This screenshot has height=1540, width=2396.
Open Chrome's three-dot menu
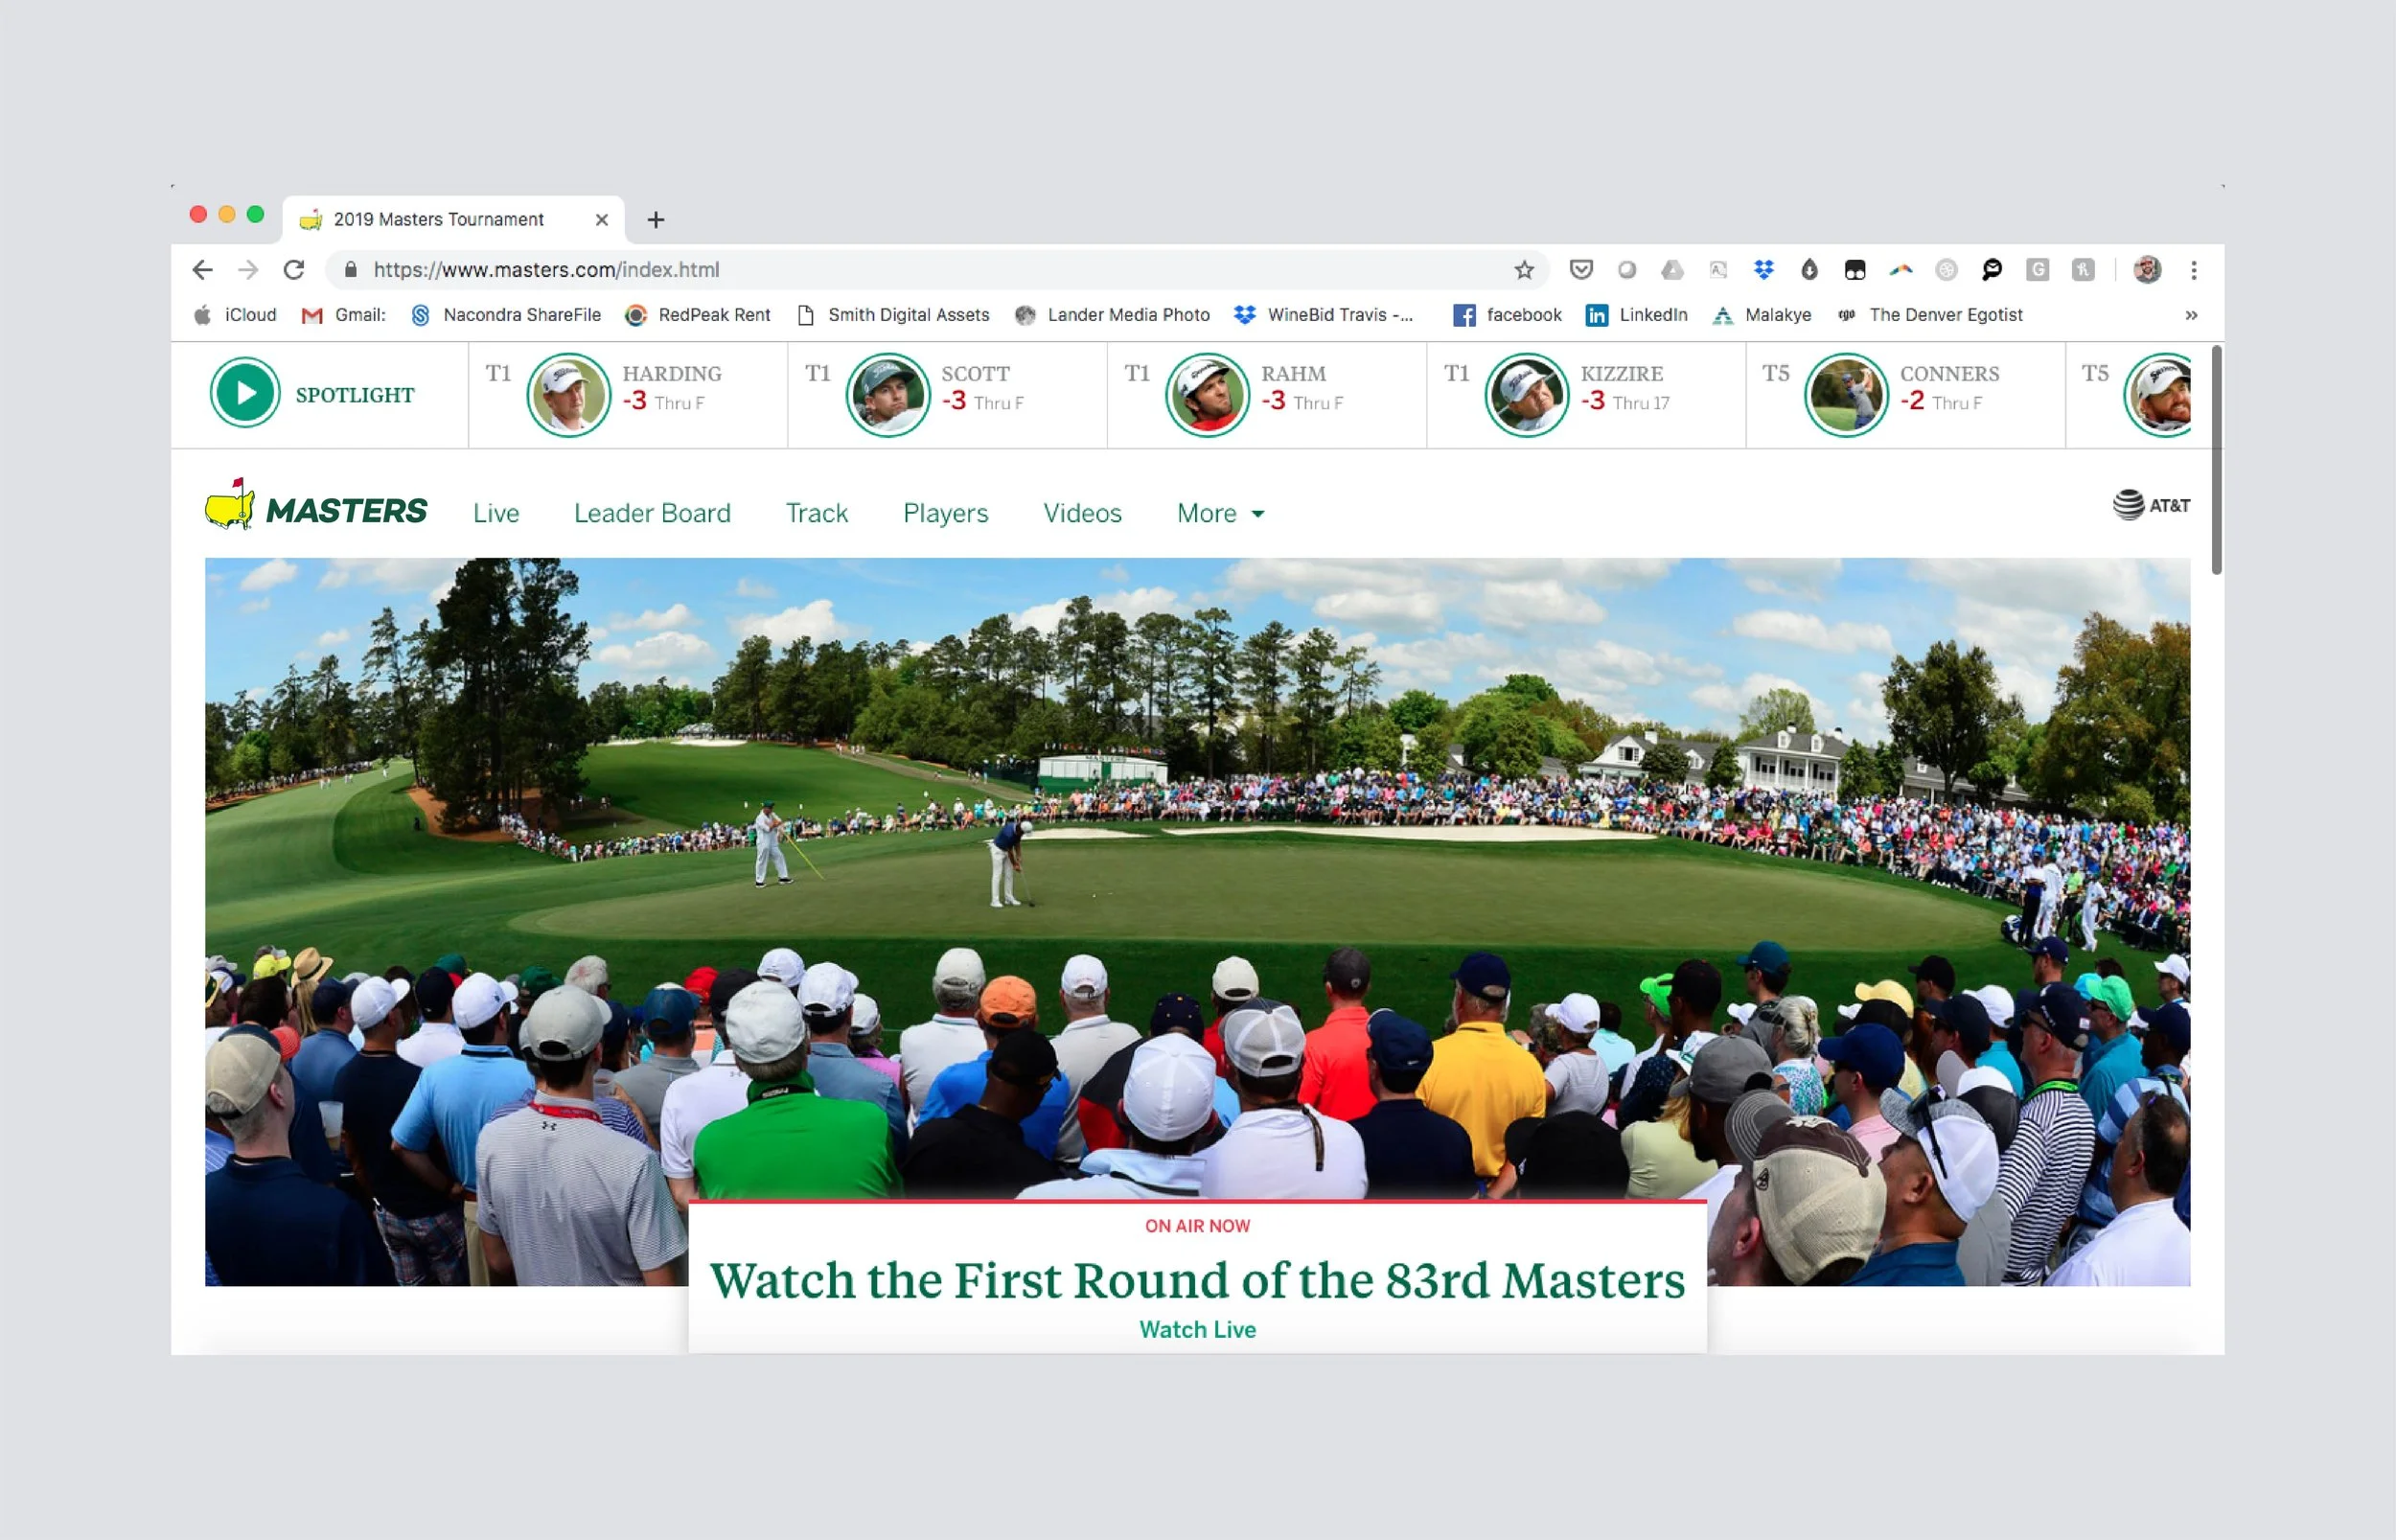click(2193, 270)
